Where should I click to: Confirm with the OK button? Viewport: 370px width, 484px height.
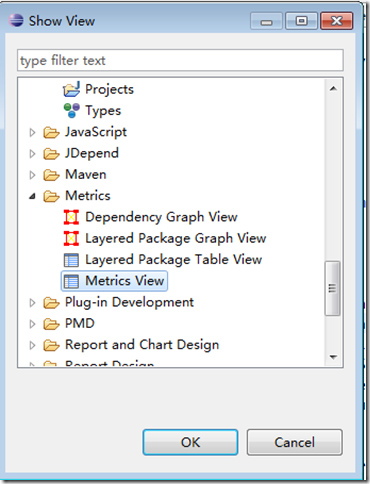click(190, 442)
